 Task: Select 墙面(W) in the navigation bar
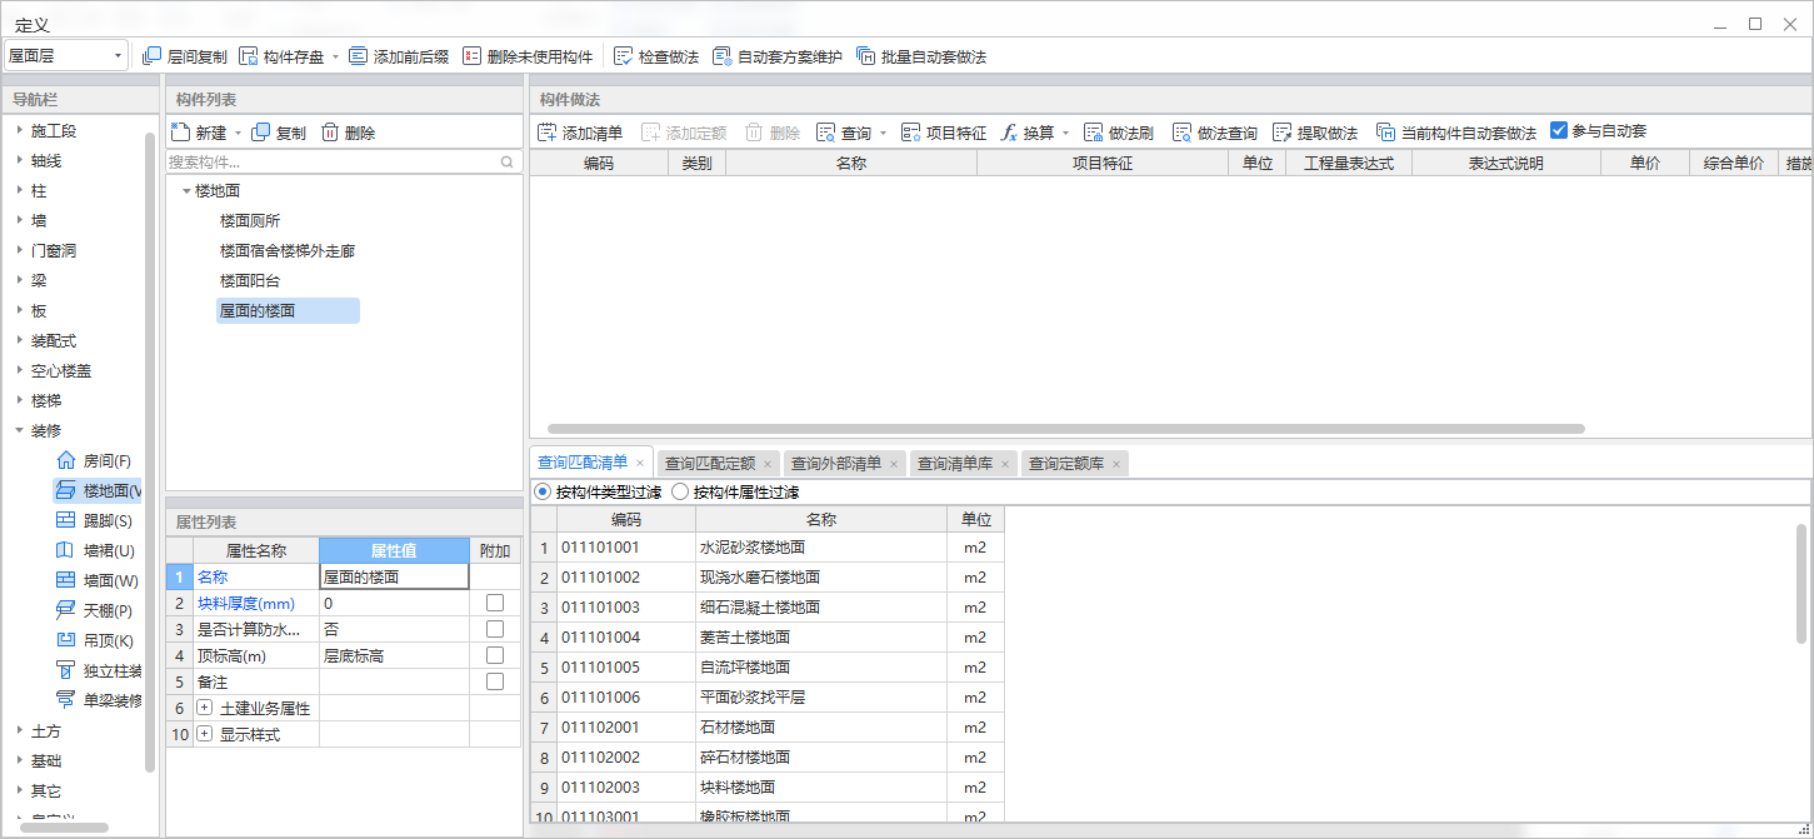pyautogui.click(x=97, y=580)
